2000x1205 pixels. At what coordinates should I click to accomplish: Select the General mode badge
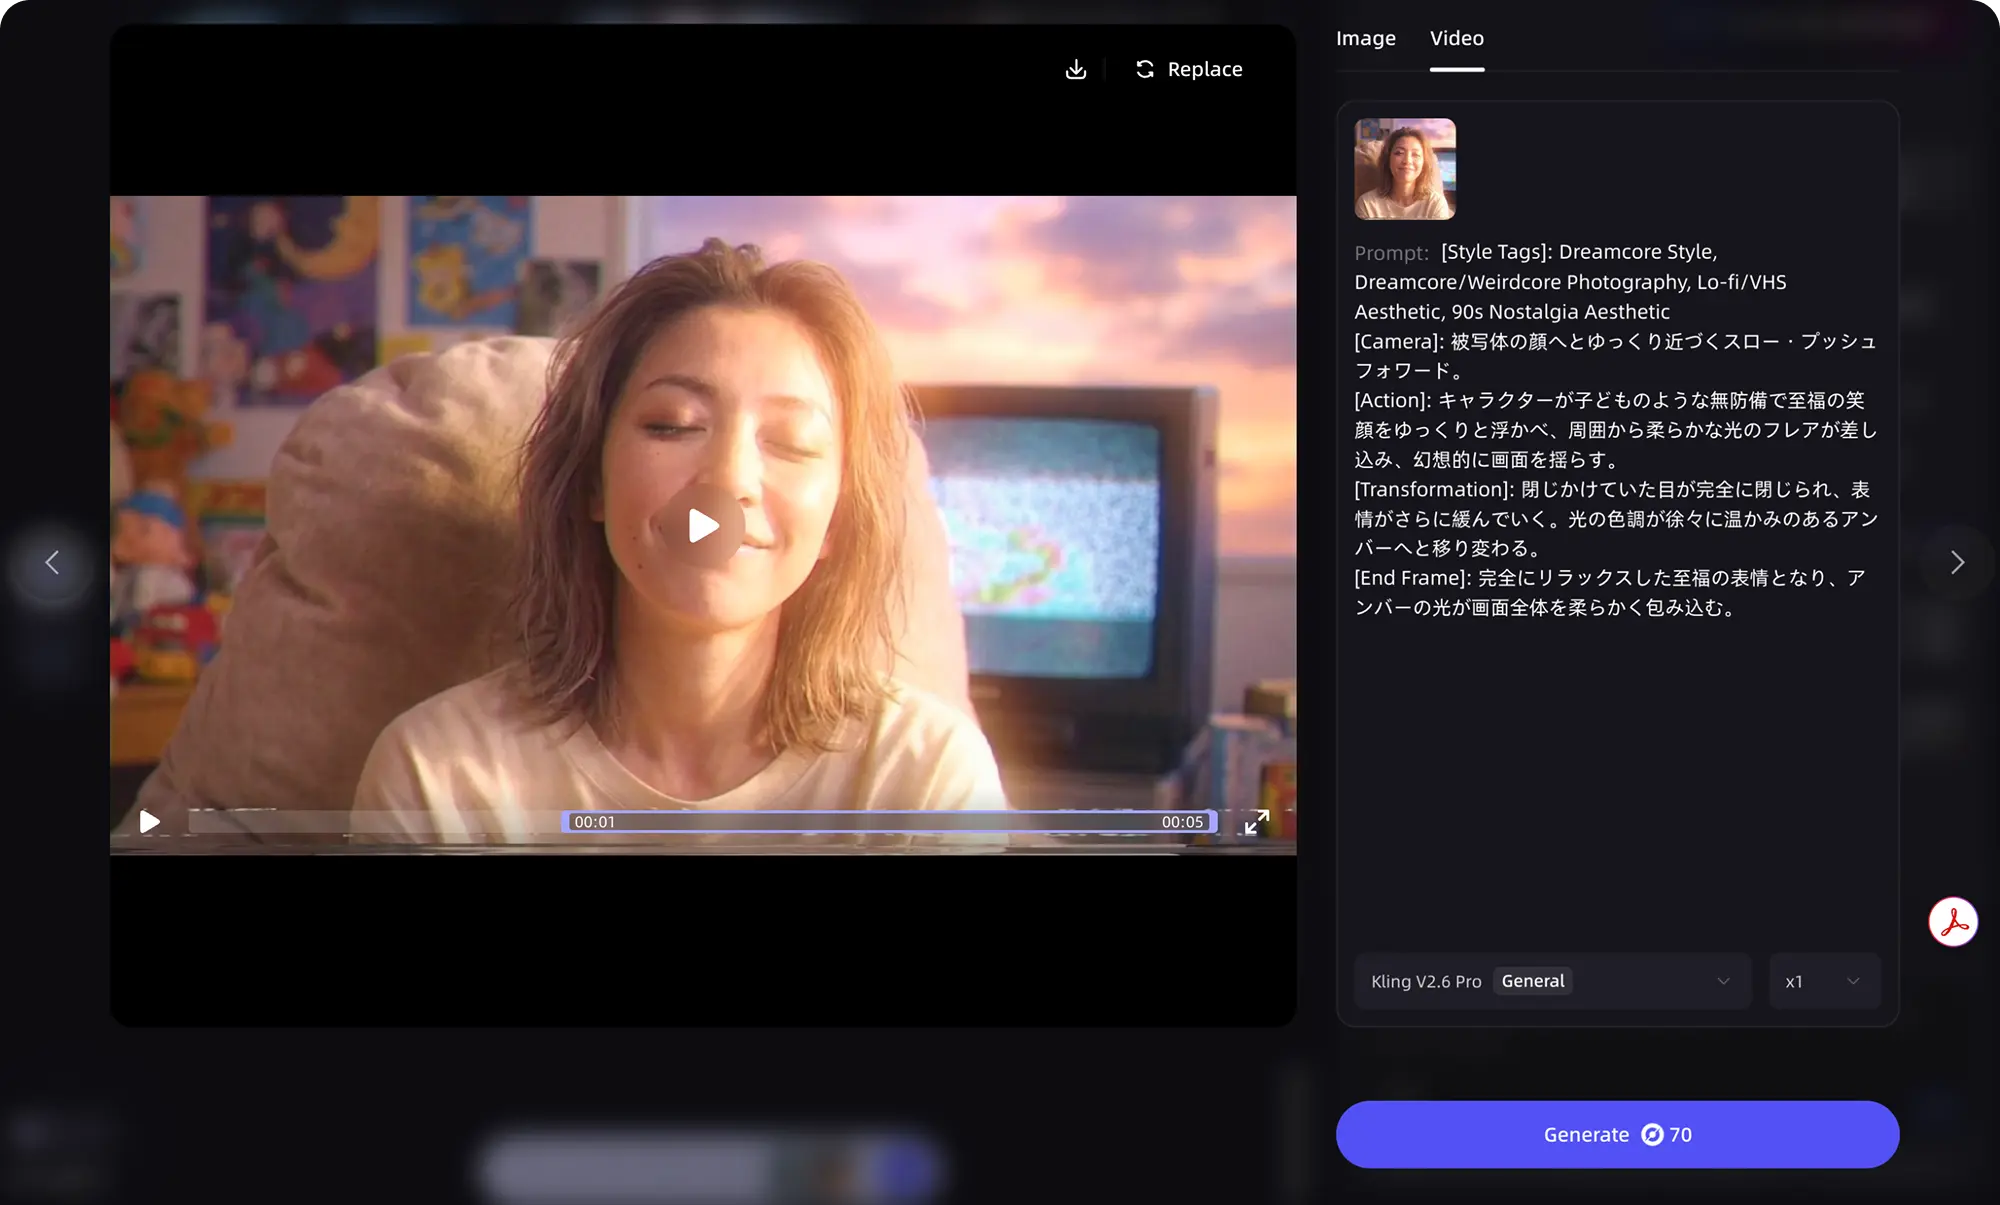[x=1533, y=981]
